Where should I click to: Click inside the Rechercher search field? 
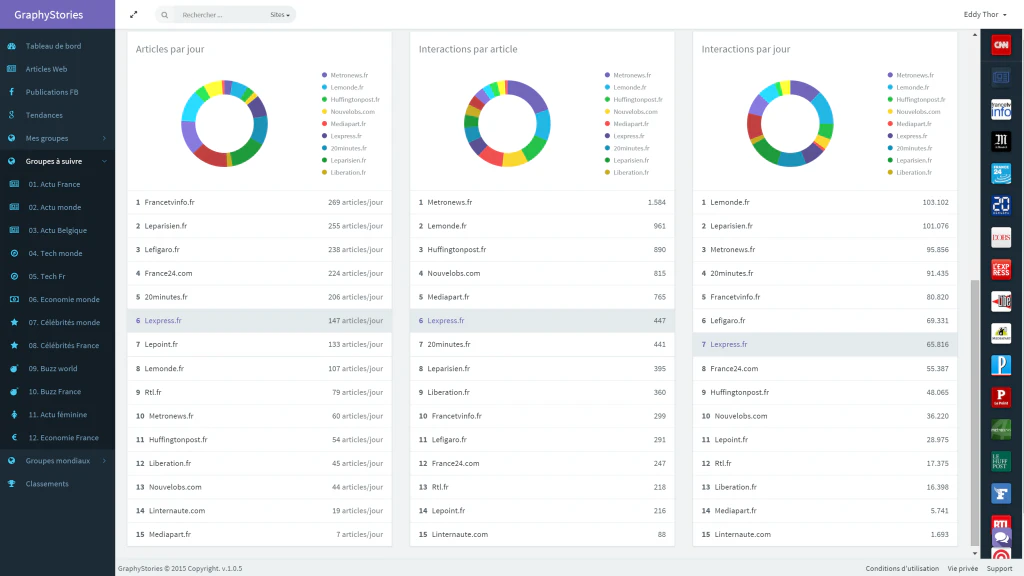pos(222,15)
